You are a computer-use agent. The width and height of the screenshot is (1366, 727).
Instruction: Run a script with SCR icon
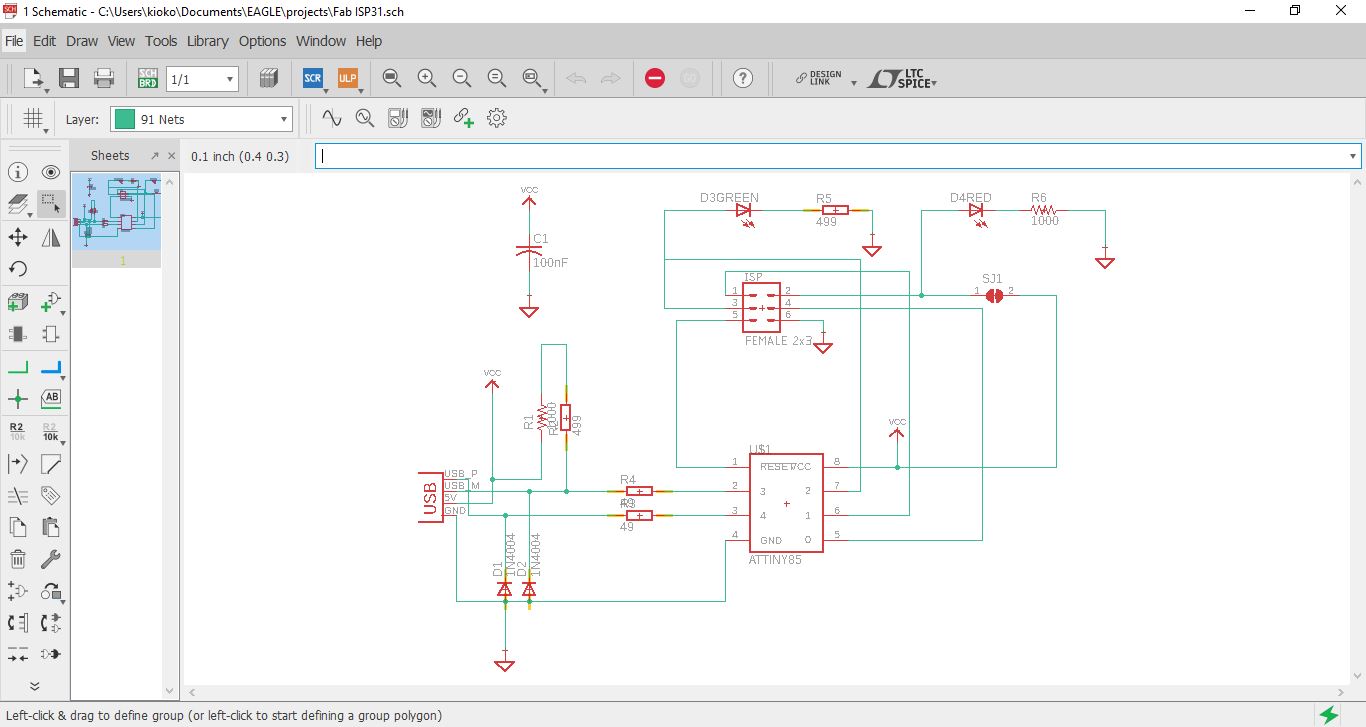tap(313, 78)
